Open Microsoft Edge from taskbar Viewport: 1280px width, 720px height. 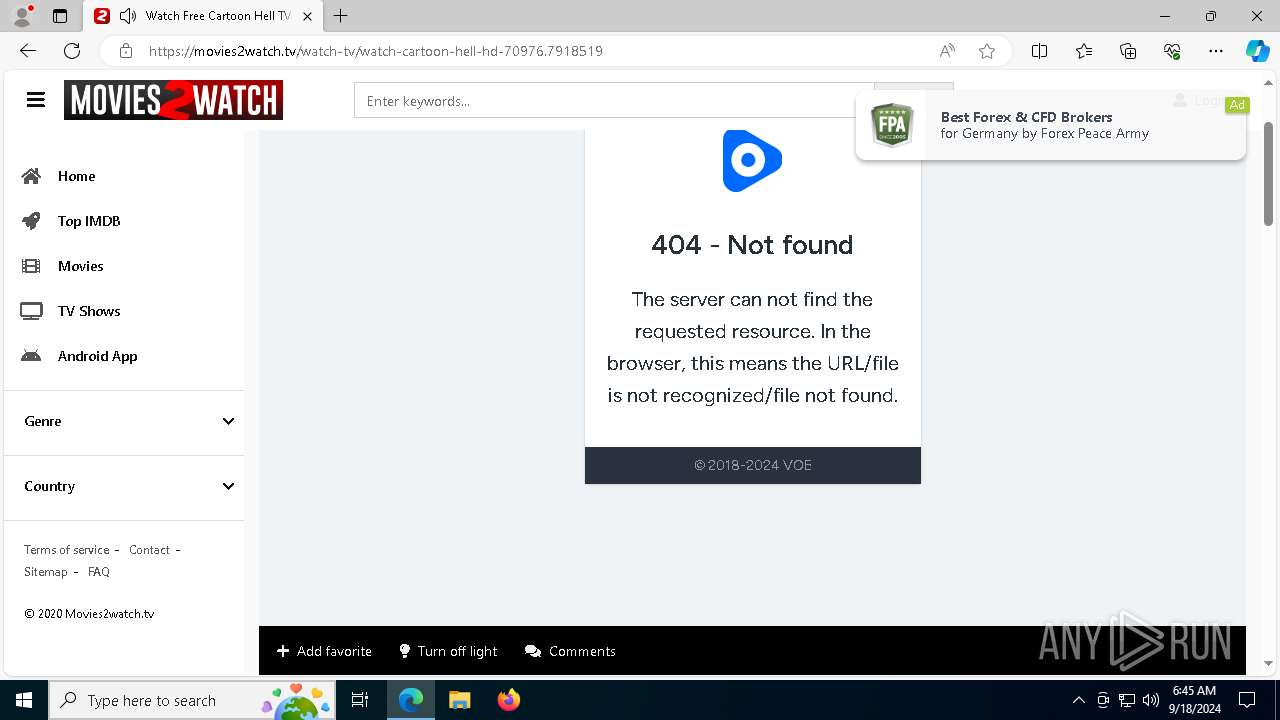[x=411, y=700]
